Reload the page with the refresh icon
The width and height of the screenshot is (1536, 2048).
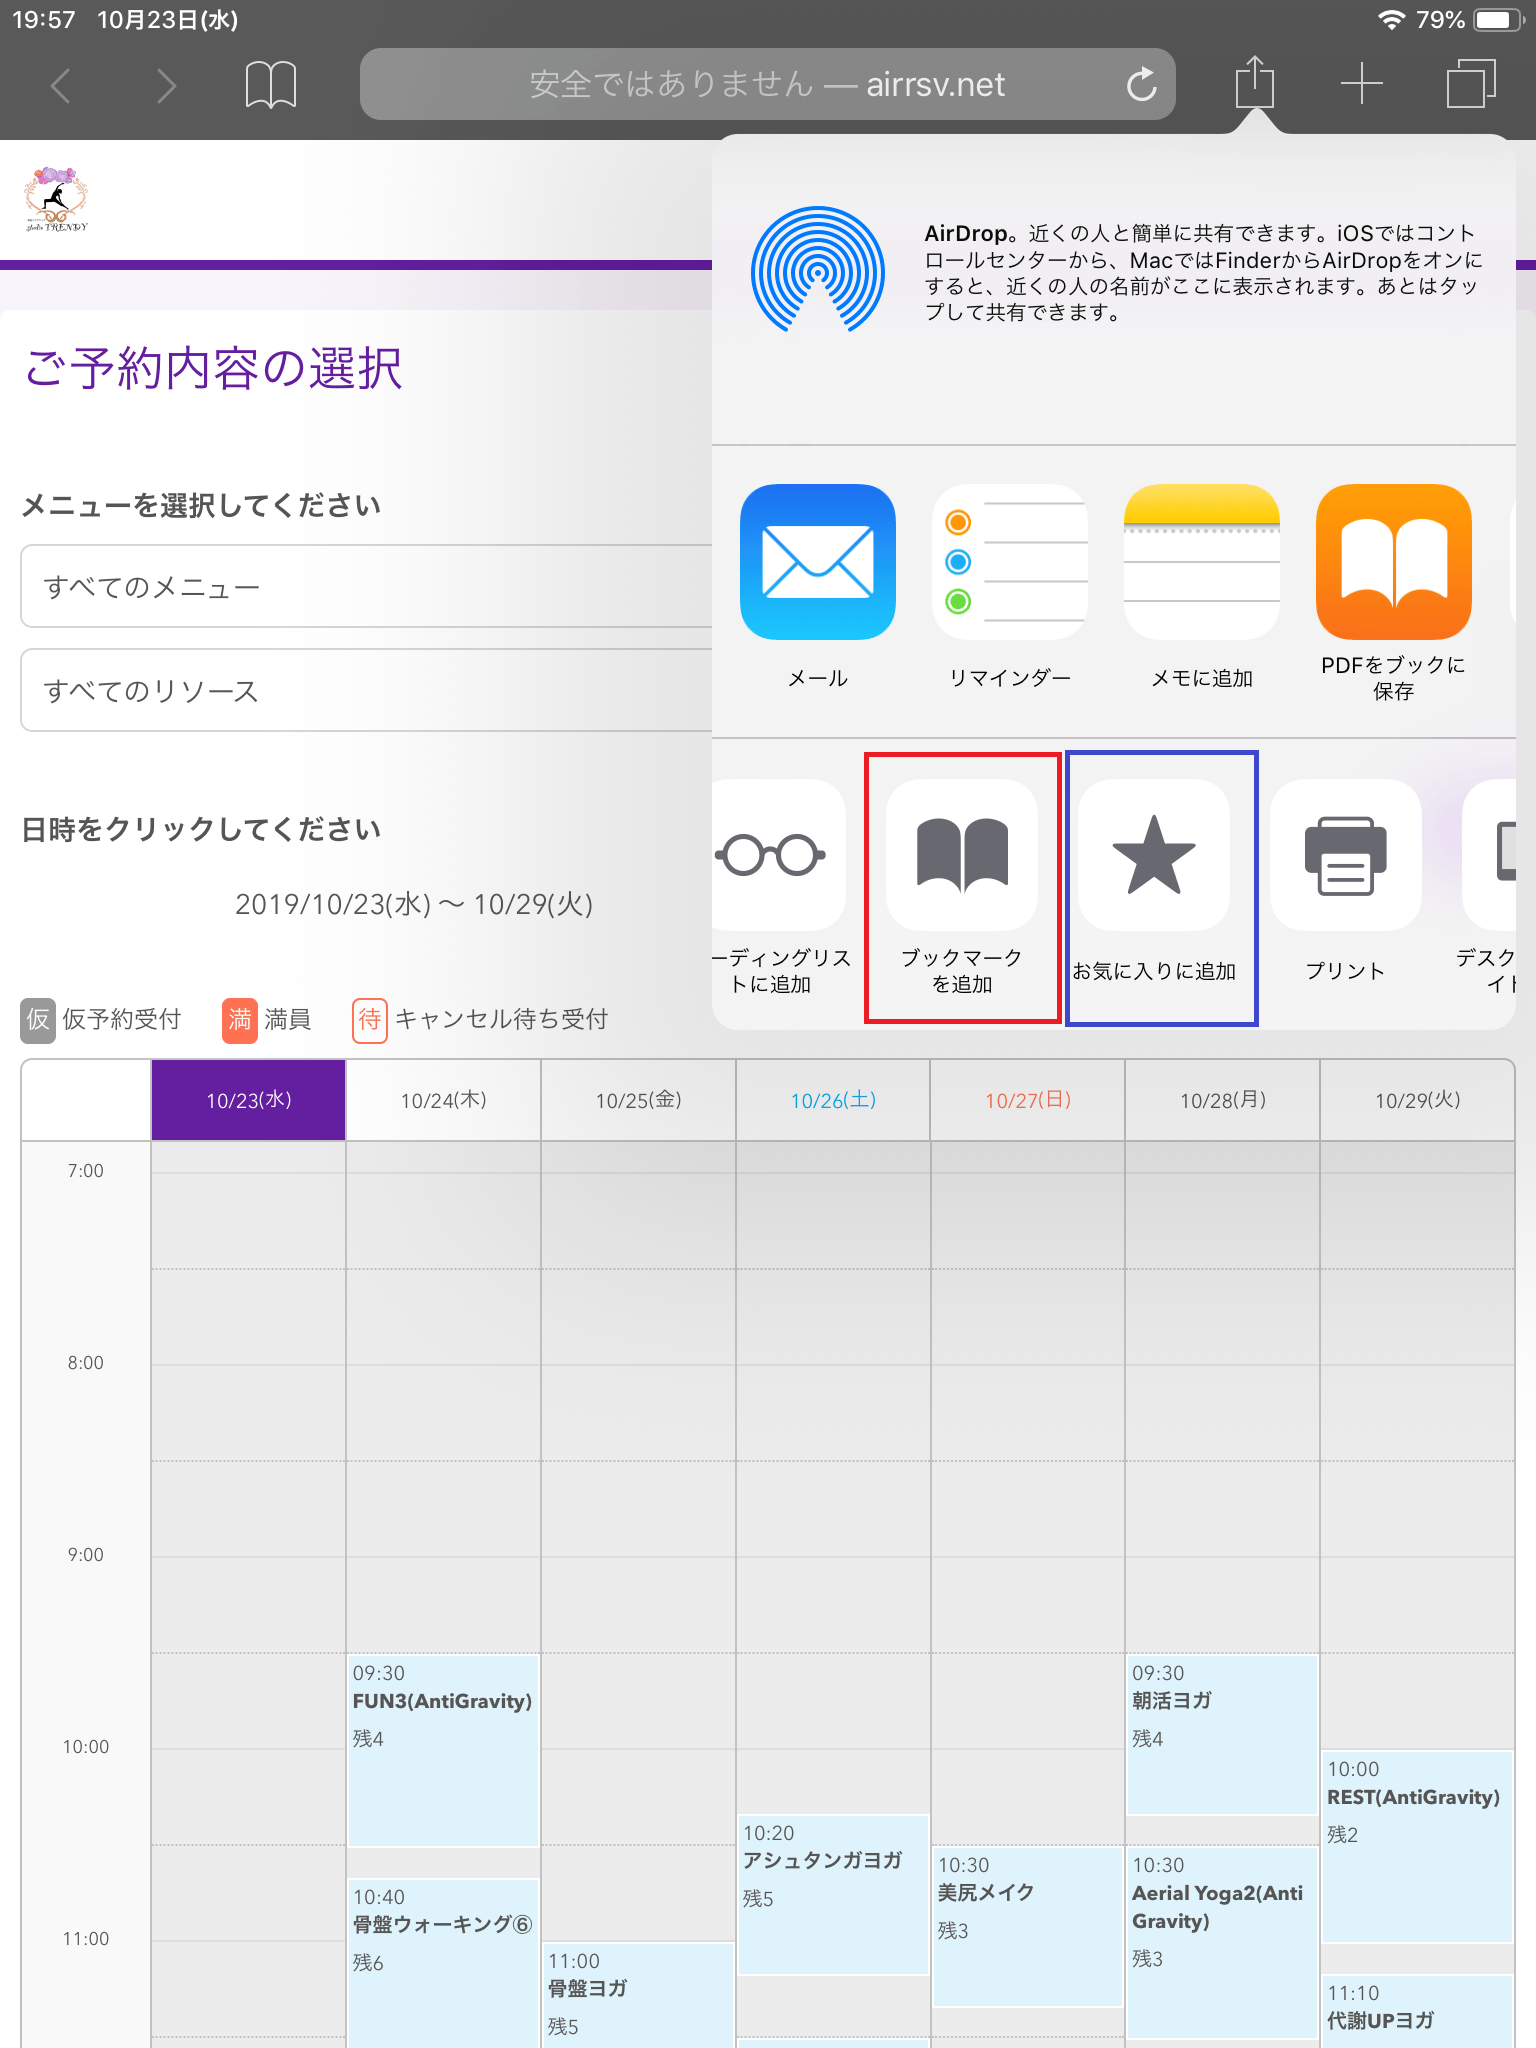click(x=1141, y=84)
